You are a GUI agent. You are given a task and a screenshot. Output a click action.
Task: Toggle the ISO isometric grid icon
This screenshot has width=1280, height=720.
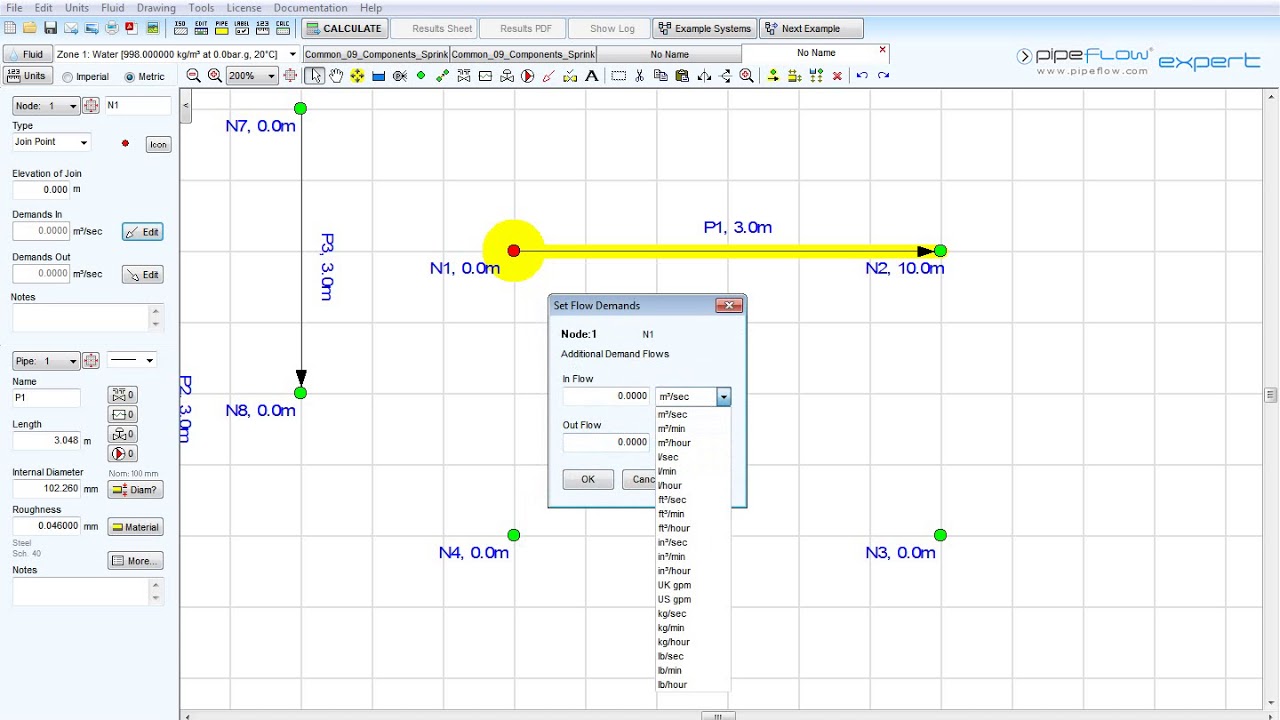pyautogui.click(x=181, y=28)
